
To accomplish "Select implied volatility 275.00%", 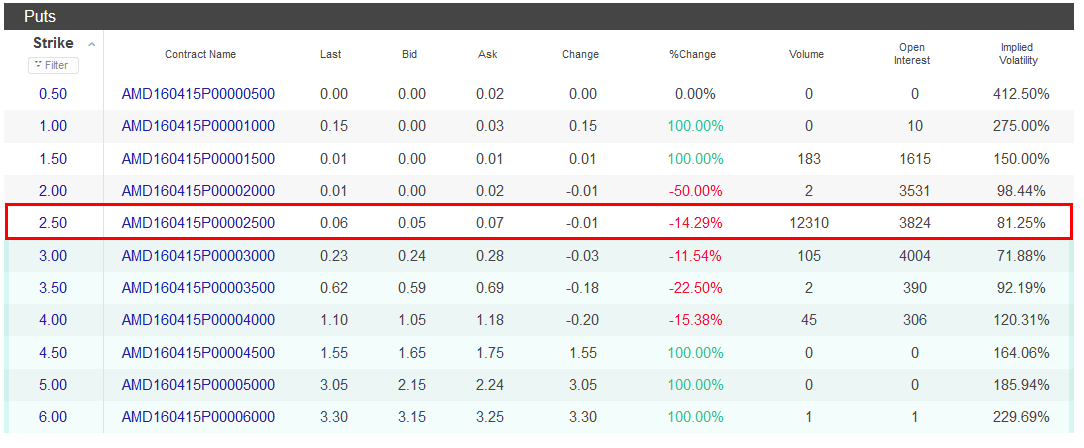I will (1019, 127).
